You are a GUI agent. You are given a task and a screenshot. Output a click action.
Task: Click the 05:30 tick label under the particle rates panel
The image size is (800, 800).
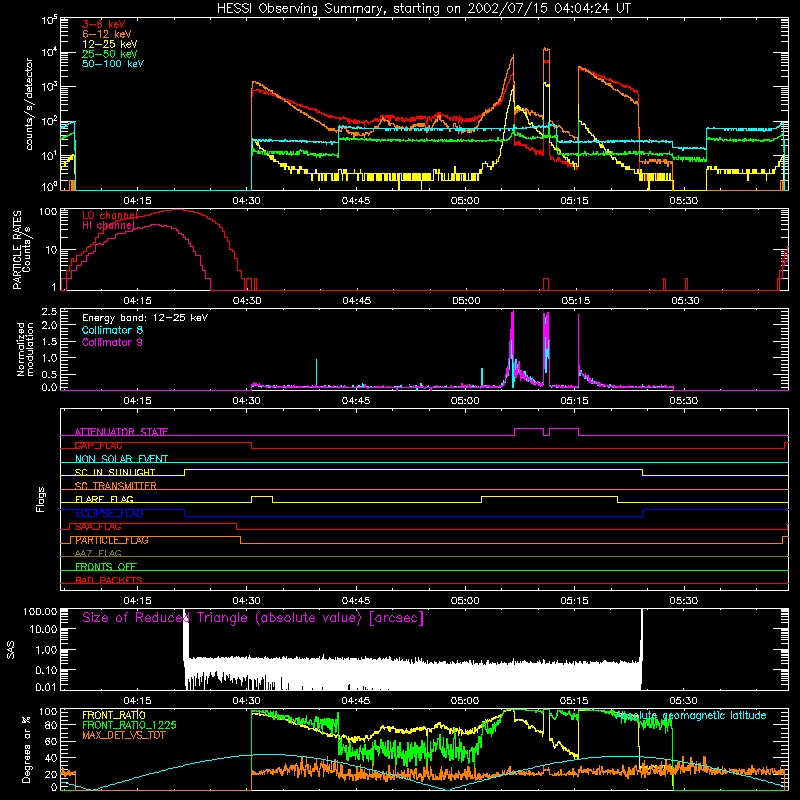click(685, 301)
